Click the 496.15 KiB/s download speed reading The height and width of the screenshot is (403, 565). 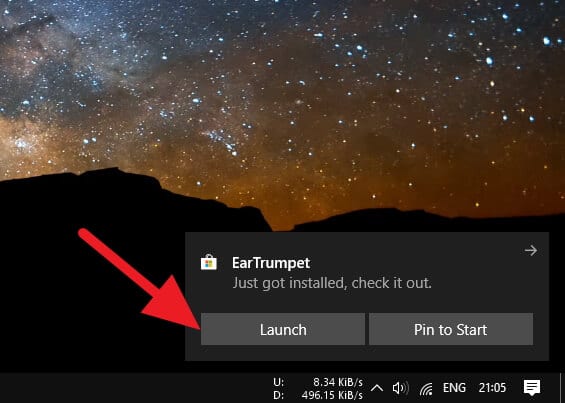click(x=332, y=395)
